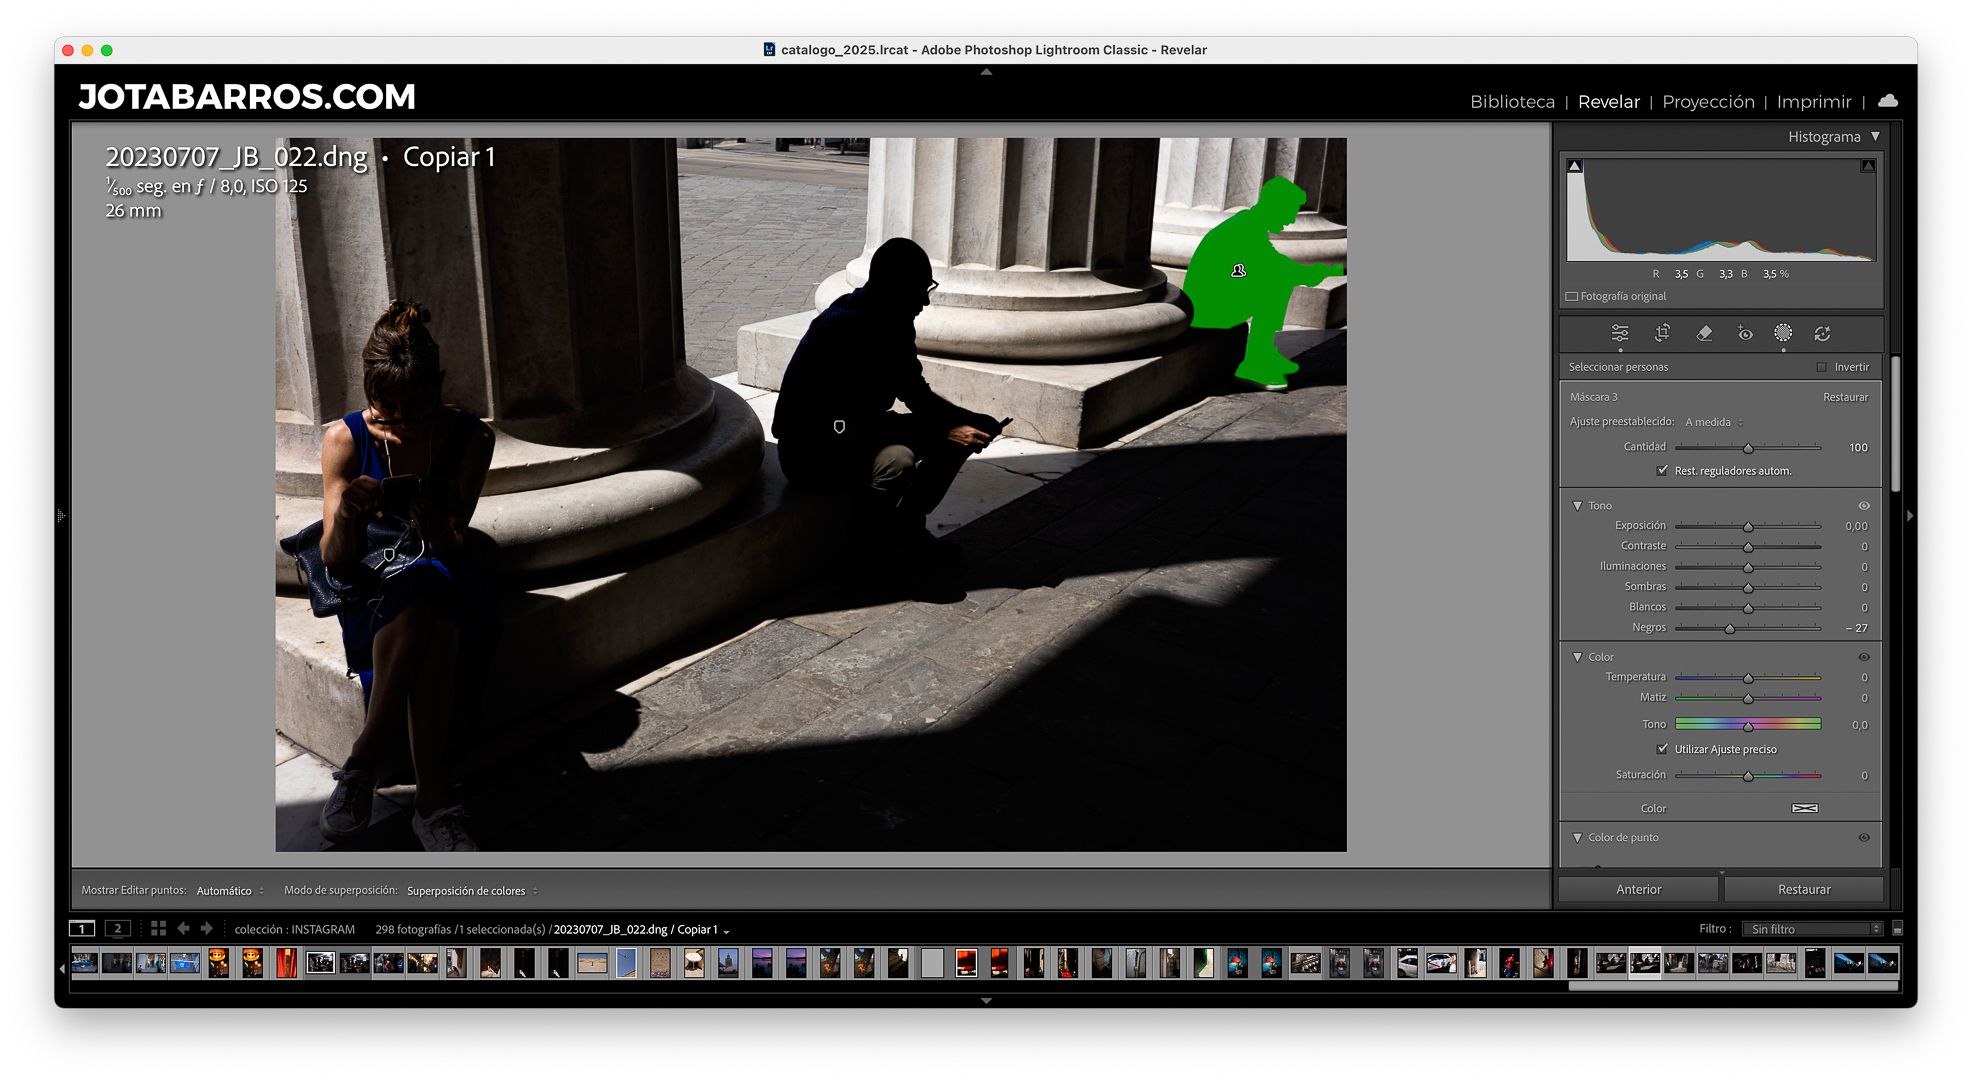Select the Crop overlay tool

click(1662, 333)
